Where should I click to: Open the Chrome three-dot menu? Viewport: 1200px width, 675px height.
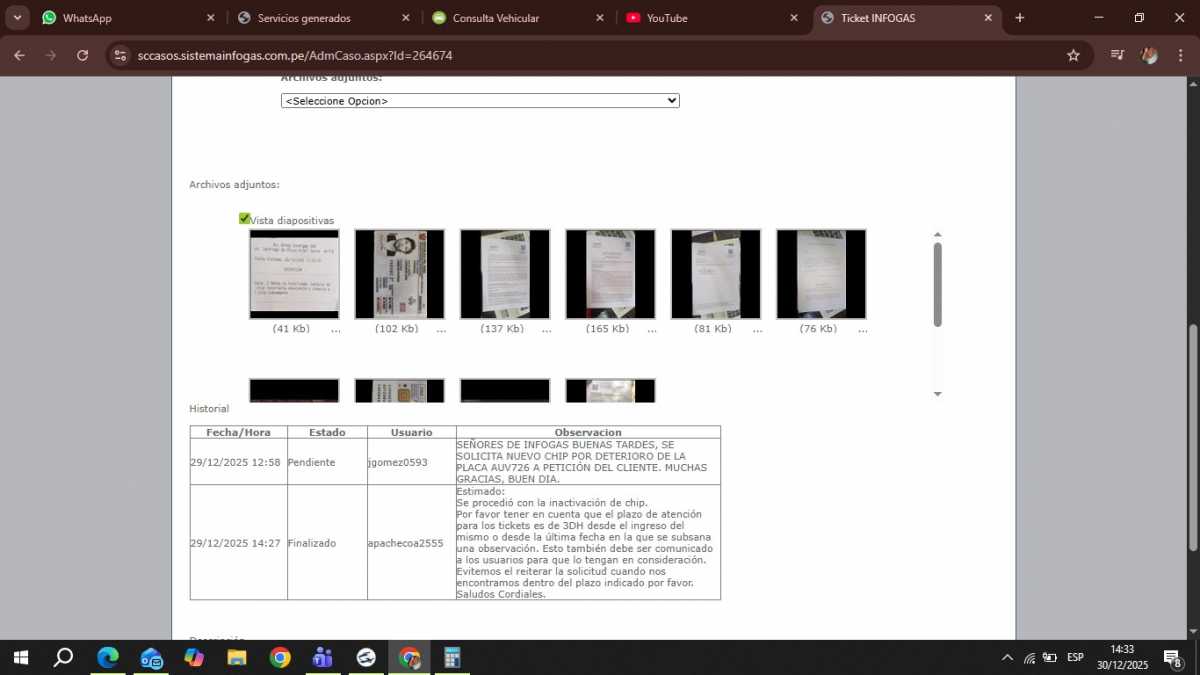(1181, 56)
